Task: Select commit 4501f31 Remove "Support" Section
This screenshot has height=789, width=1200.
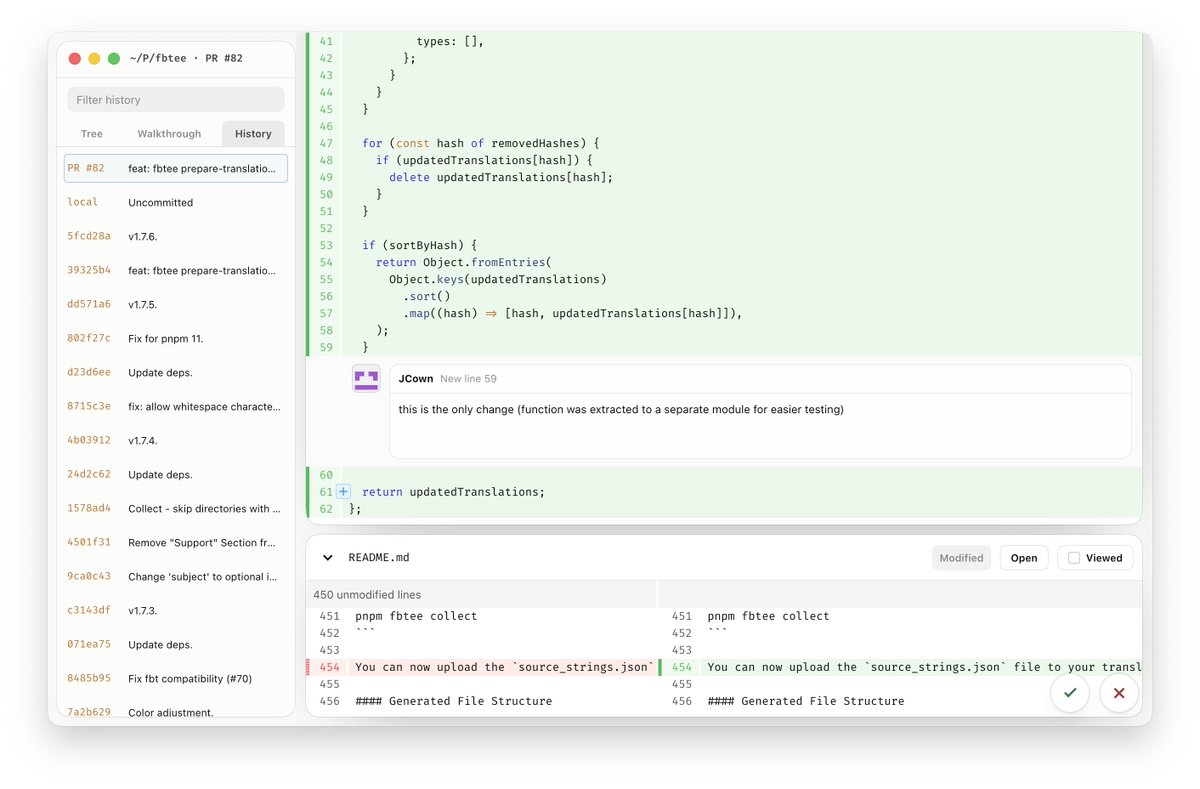Action: [x=176, y=542]
